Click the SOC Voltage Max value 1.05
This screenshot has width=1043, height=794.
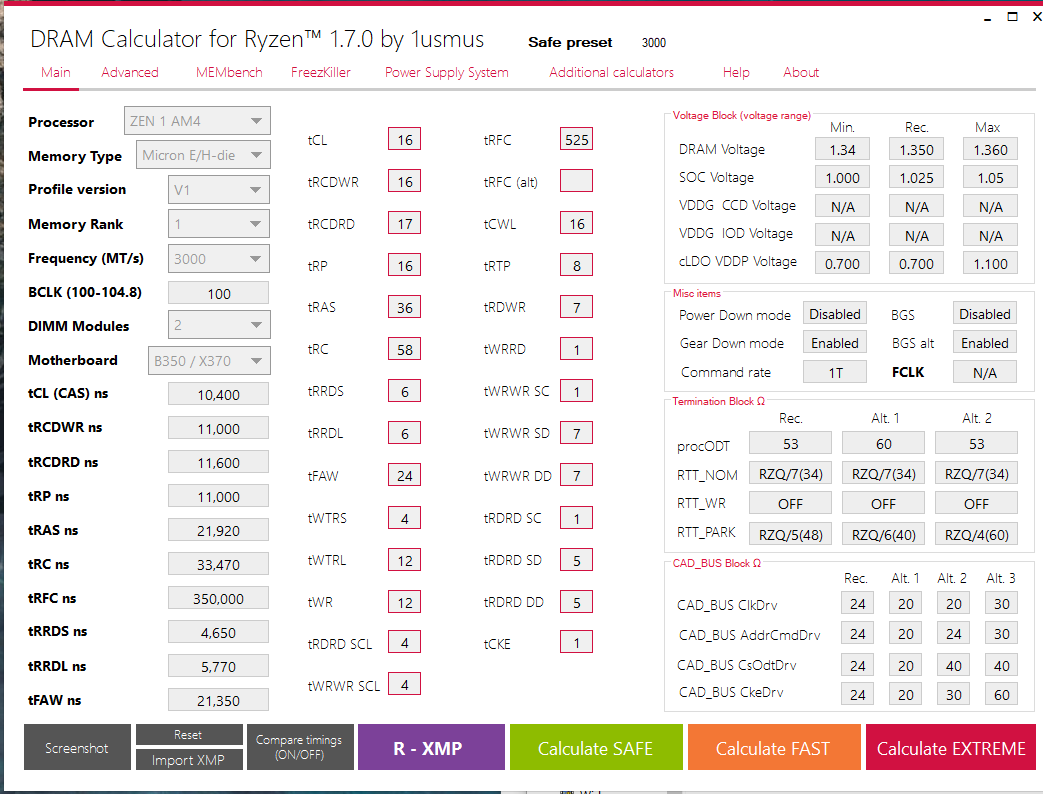990,178
